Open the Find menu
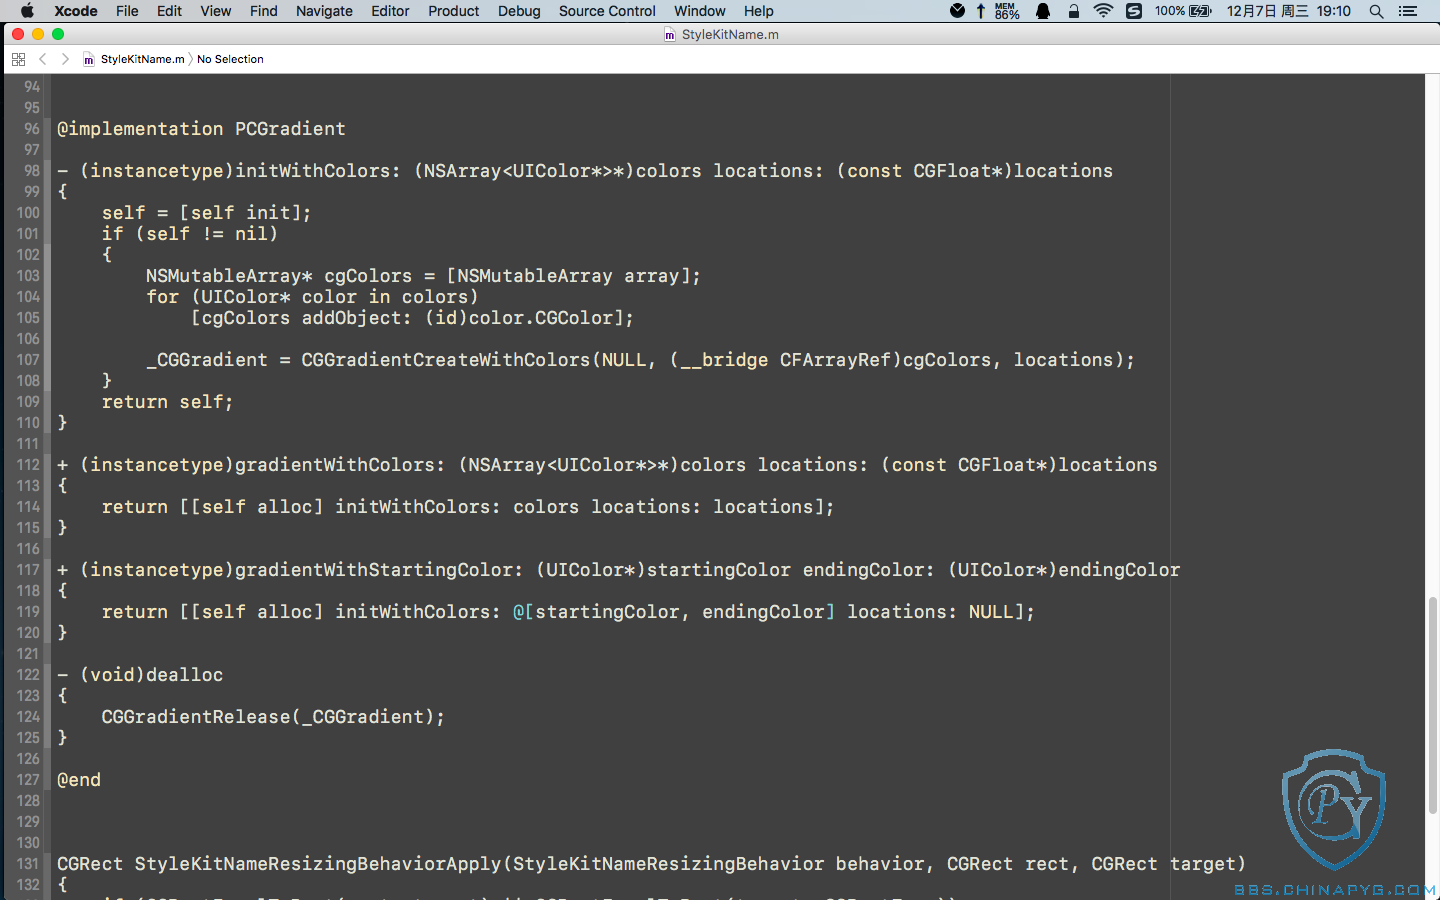 (x=264, y=11)
